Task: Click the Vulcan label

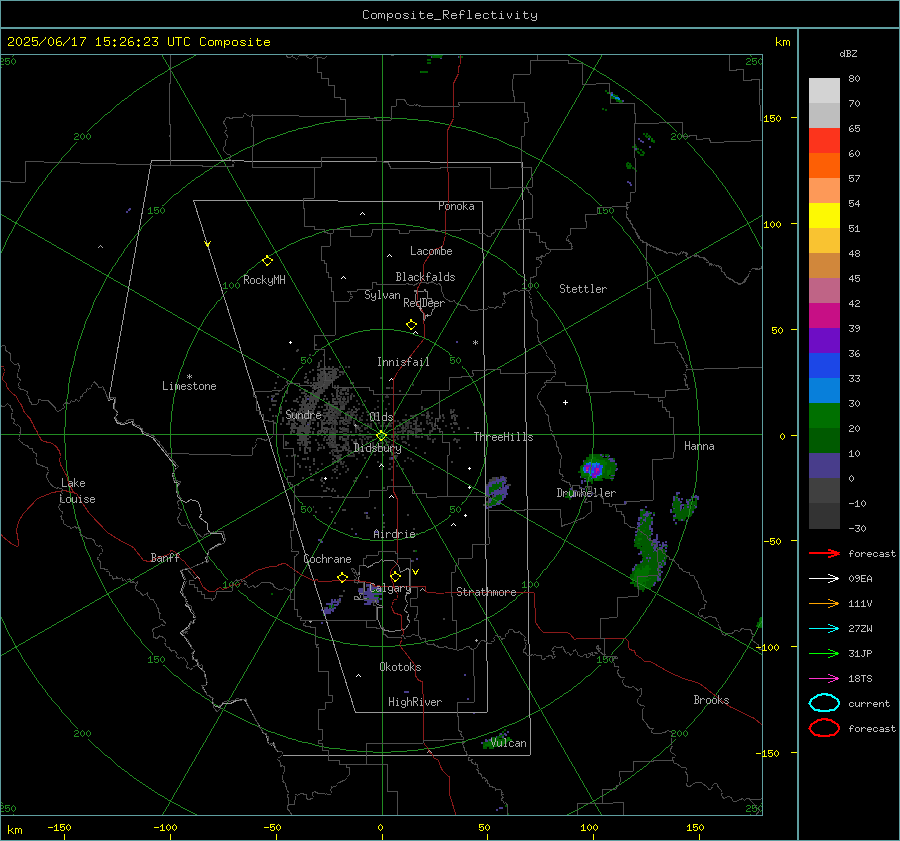Action: click(509, 743)
